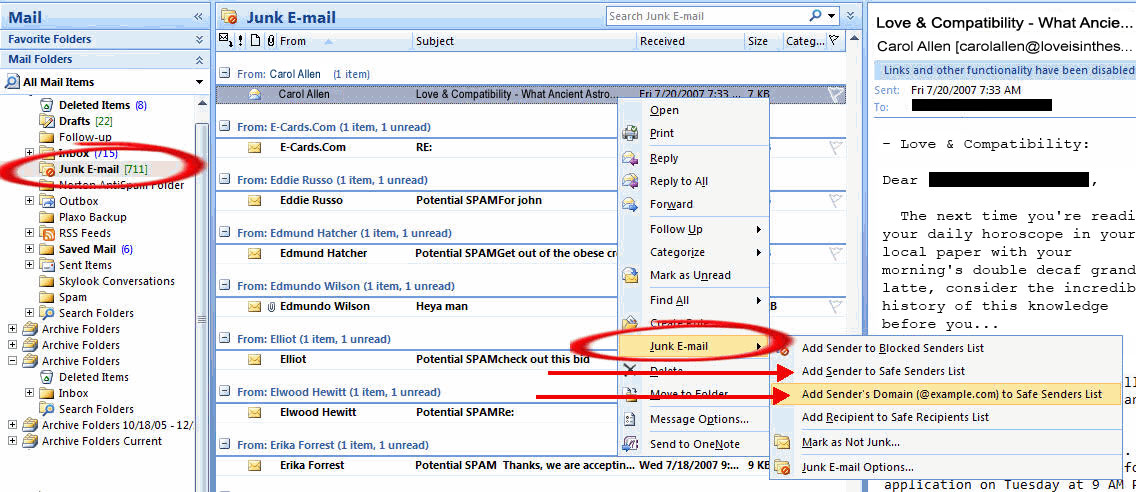Viewport: 1136px width, 492px height.
Task: Open the Junk E-mail folder
Action: (102, 170)
